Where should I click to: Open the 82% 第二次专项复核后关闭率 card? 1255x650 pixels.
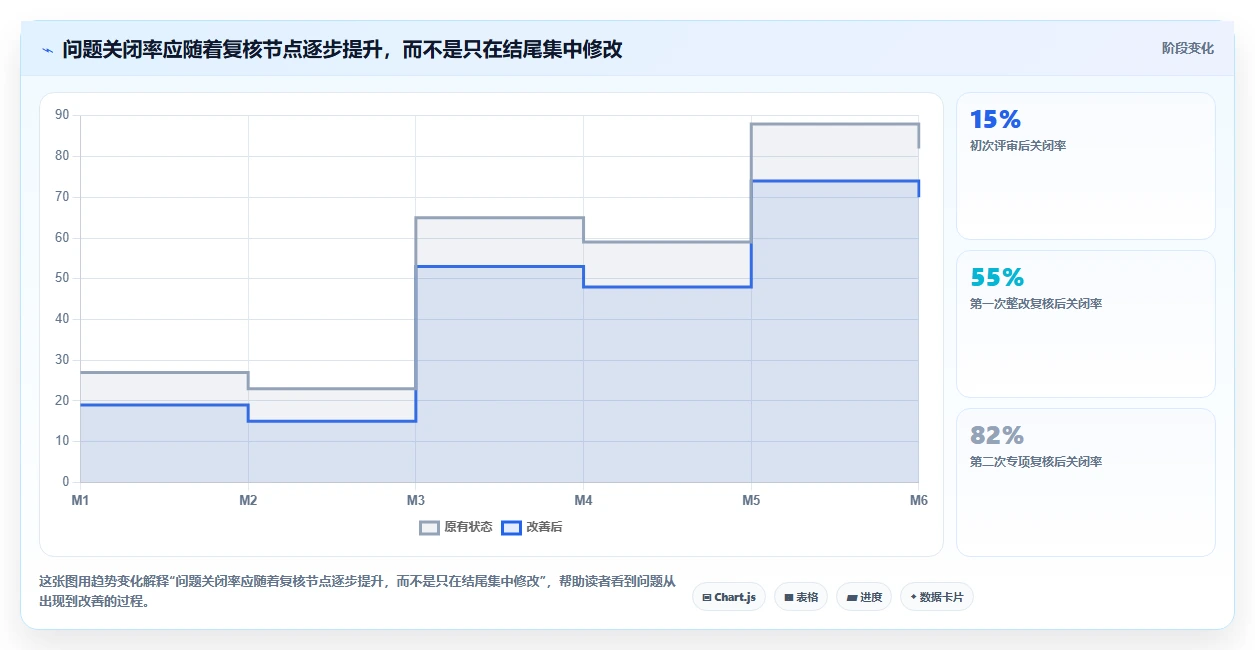point(1086,482)
